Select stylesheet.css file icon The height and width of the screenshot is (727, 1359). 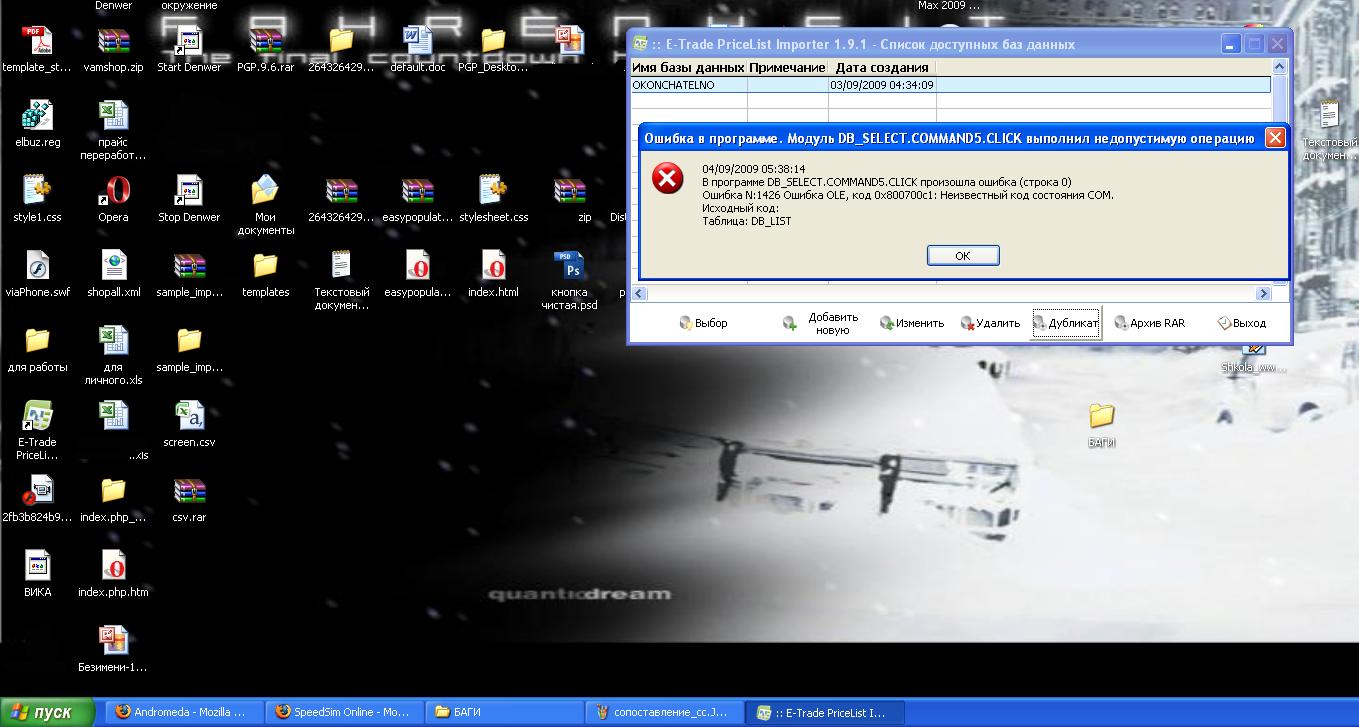(493, 200)
